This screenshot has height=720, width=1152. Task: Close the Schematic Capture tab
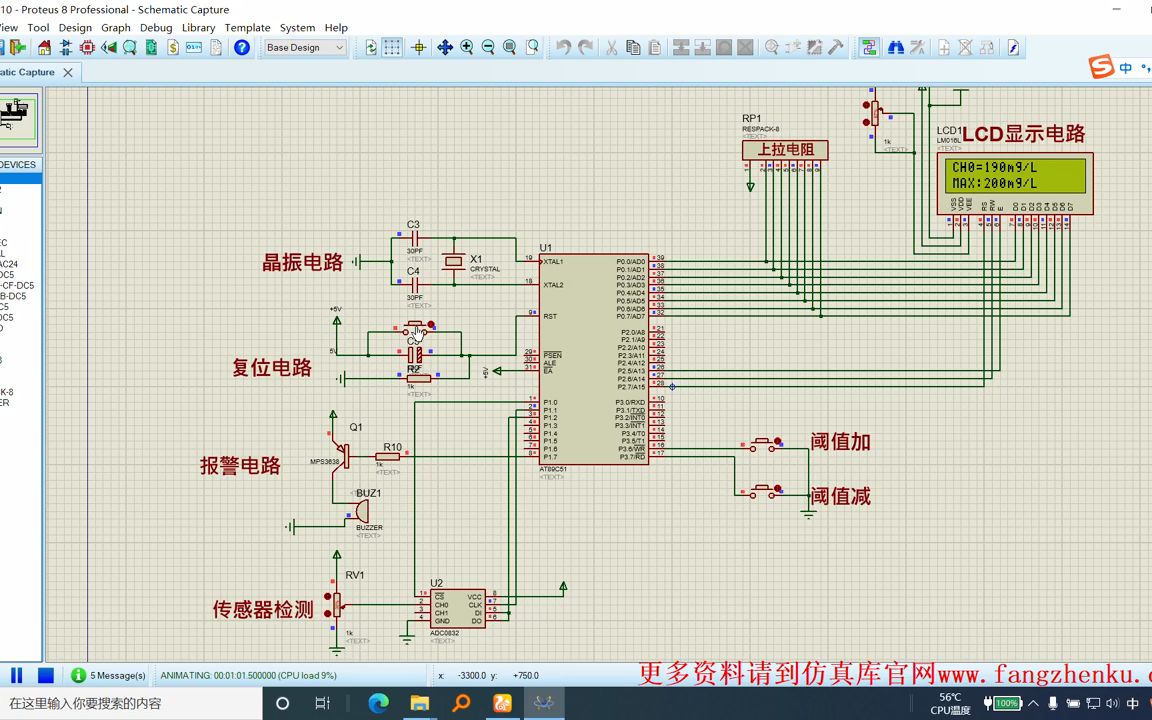click(68, 72)
